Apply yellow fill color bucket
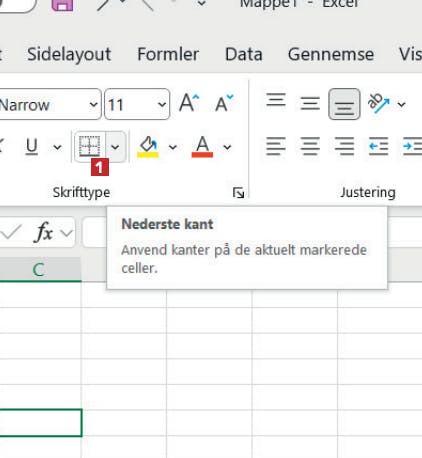This screenshot has width=422, height=458. pos(148,146)
